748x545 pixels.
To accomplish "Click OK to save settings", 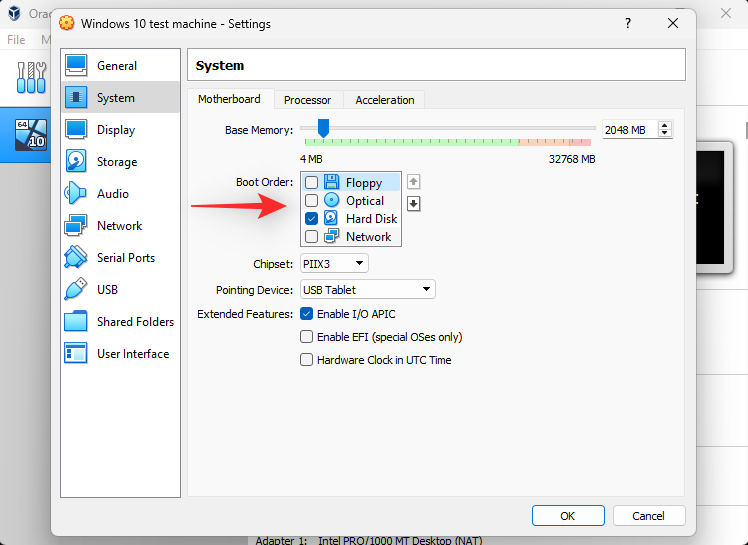I will pos(568,515).
